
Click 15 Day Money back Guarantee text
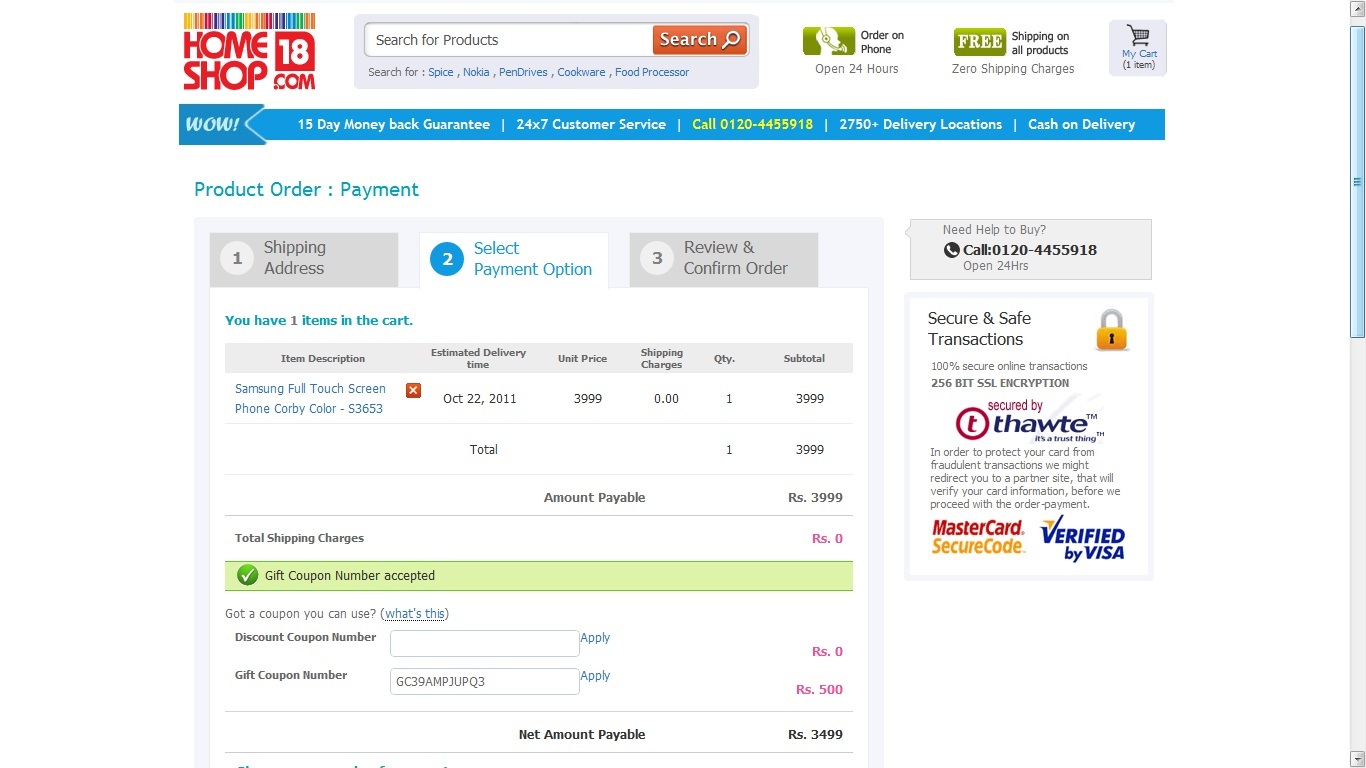tap(393, 125)
